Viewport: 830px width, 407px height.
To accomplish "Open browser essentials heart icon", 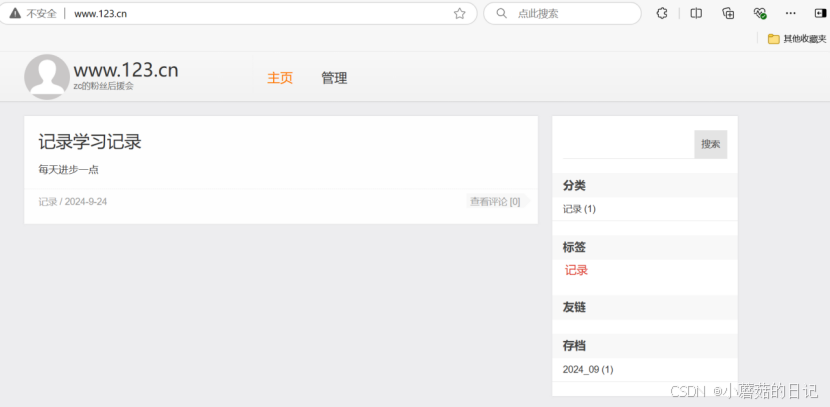I will click(x=760, y=13).
